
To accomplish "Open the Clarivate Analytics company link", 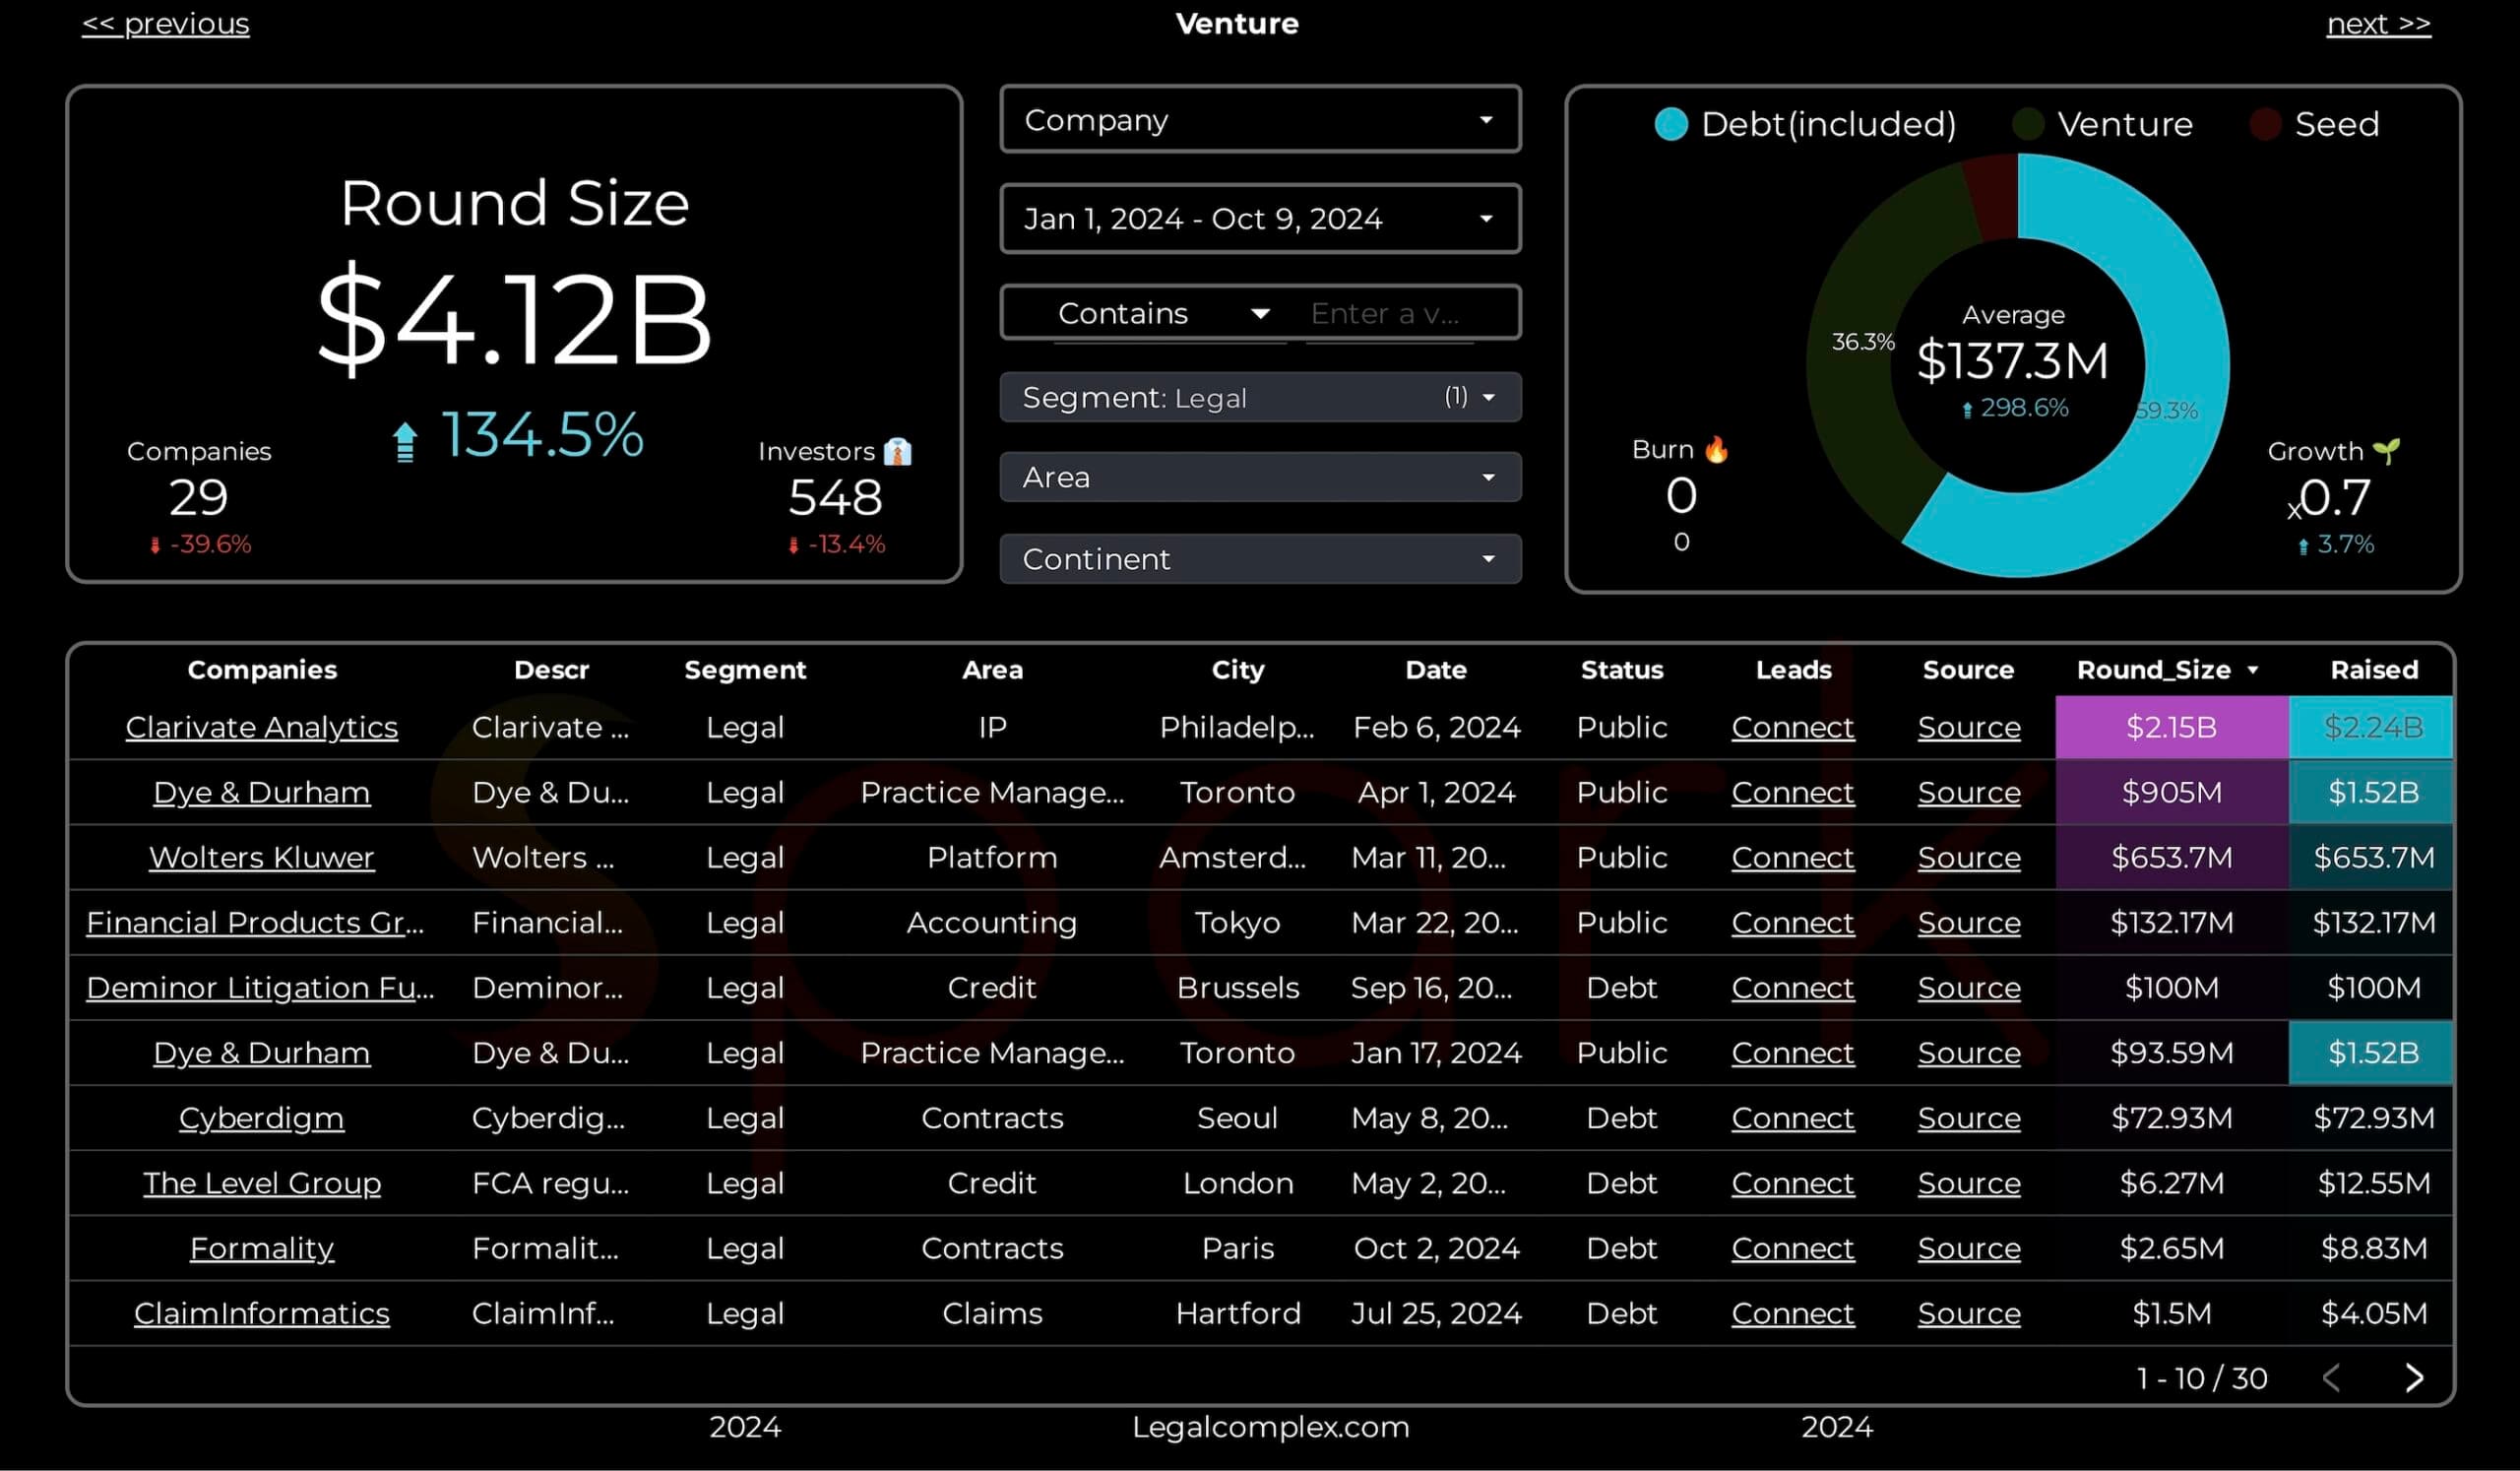I will coord(261,727).
